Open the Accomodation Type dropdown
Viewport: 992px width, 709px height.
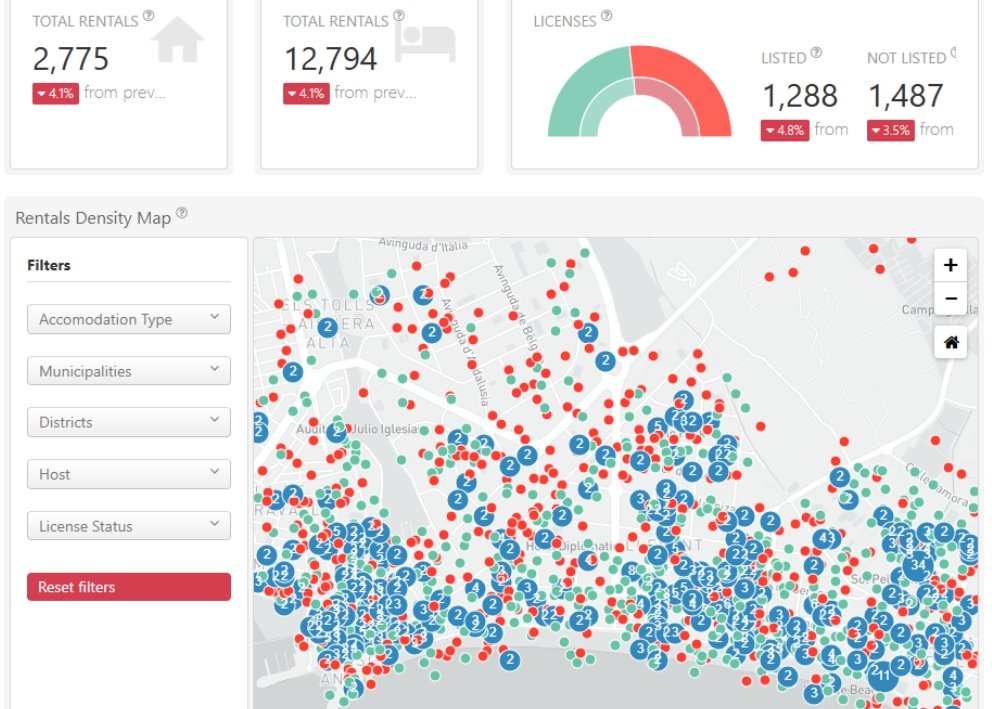(129, 320)
